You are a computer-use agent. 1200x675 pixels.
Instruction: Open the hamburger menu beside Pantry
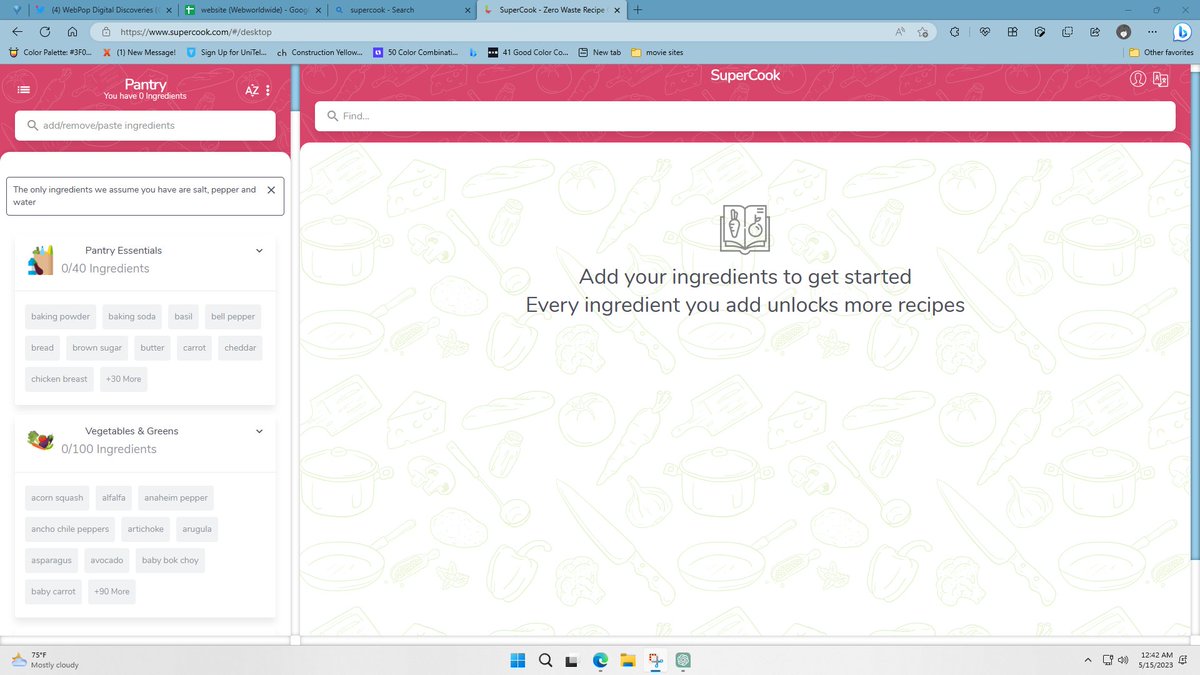(24, 89)
